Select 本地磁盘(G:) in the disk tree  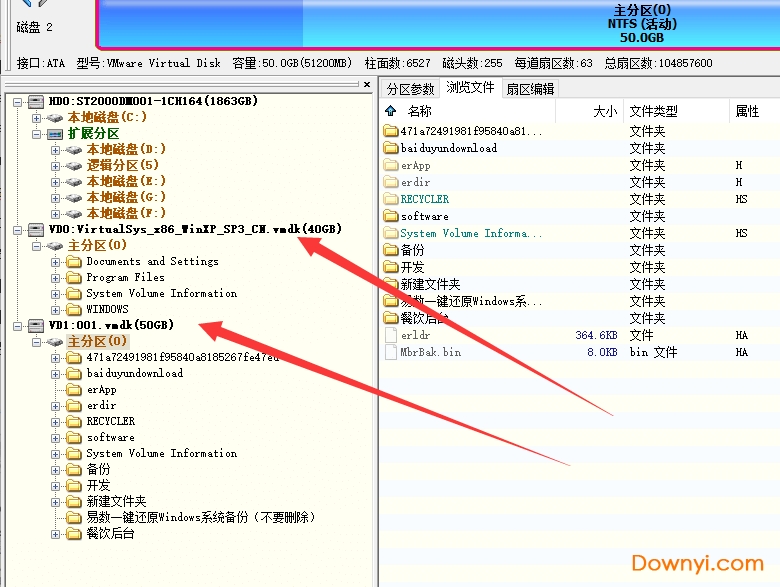tap(126, 197)
